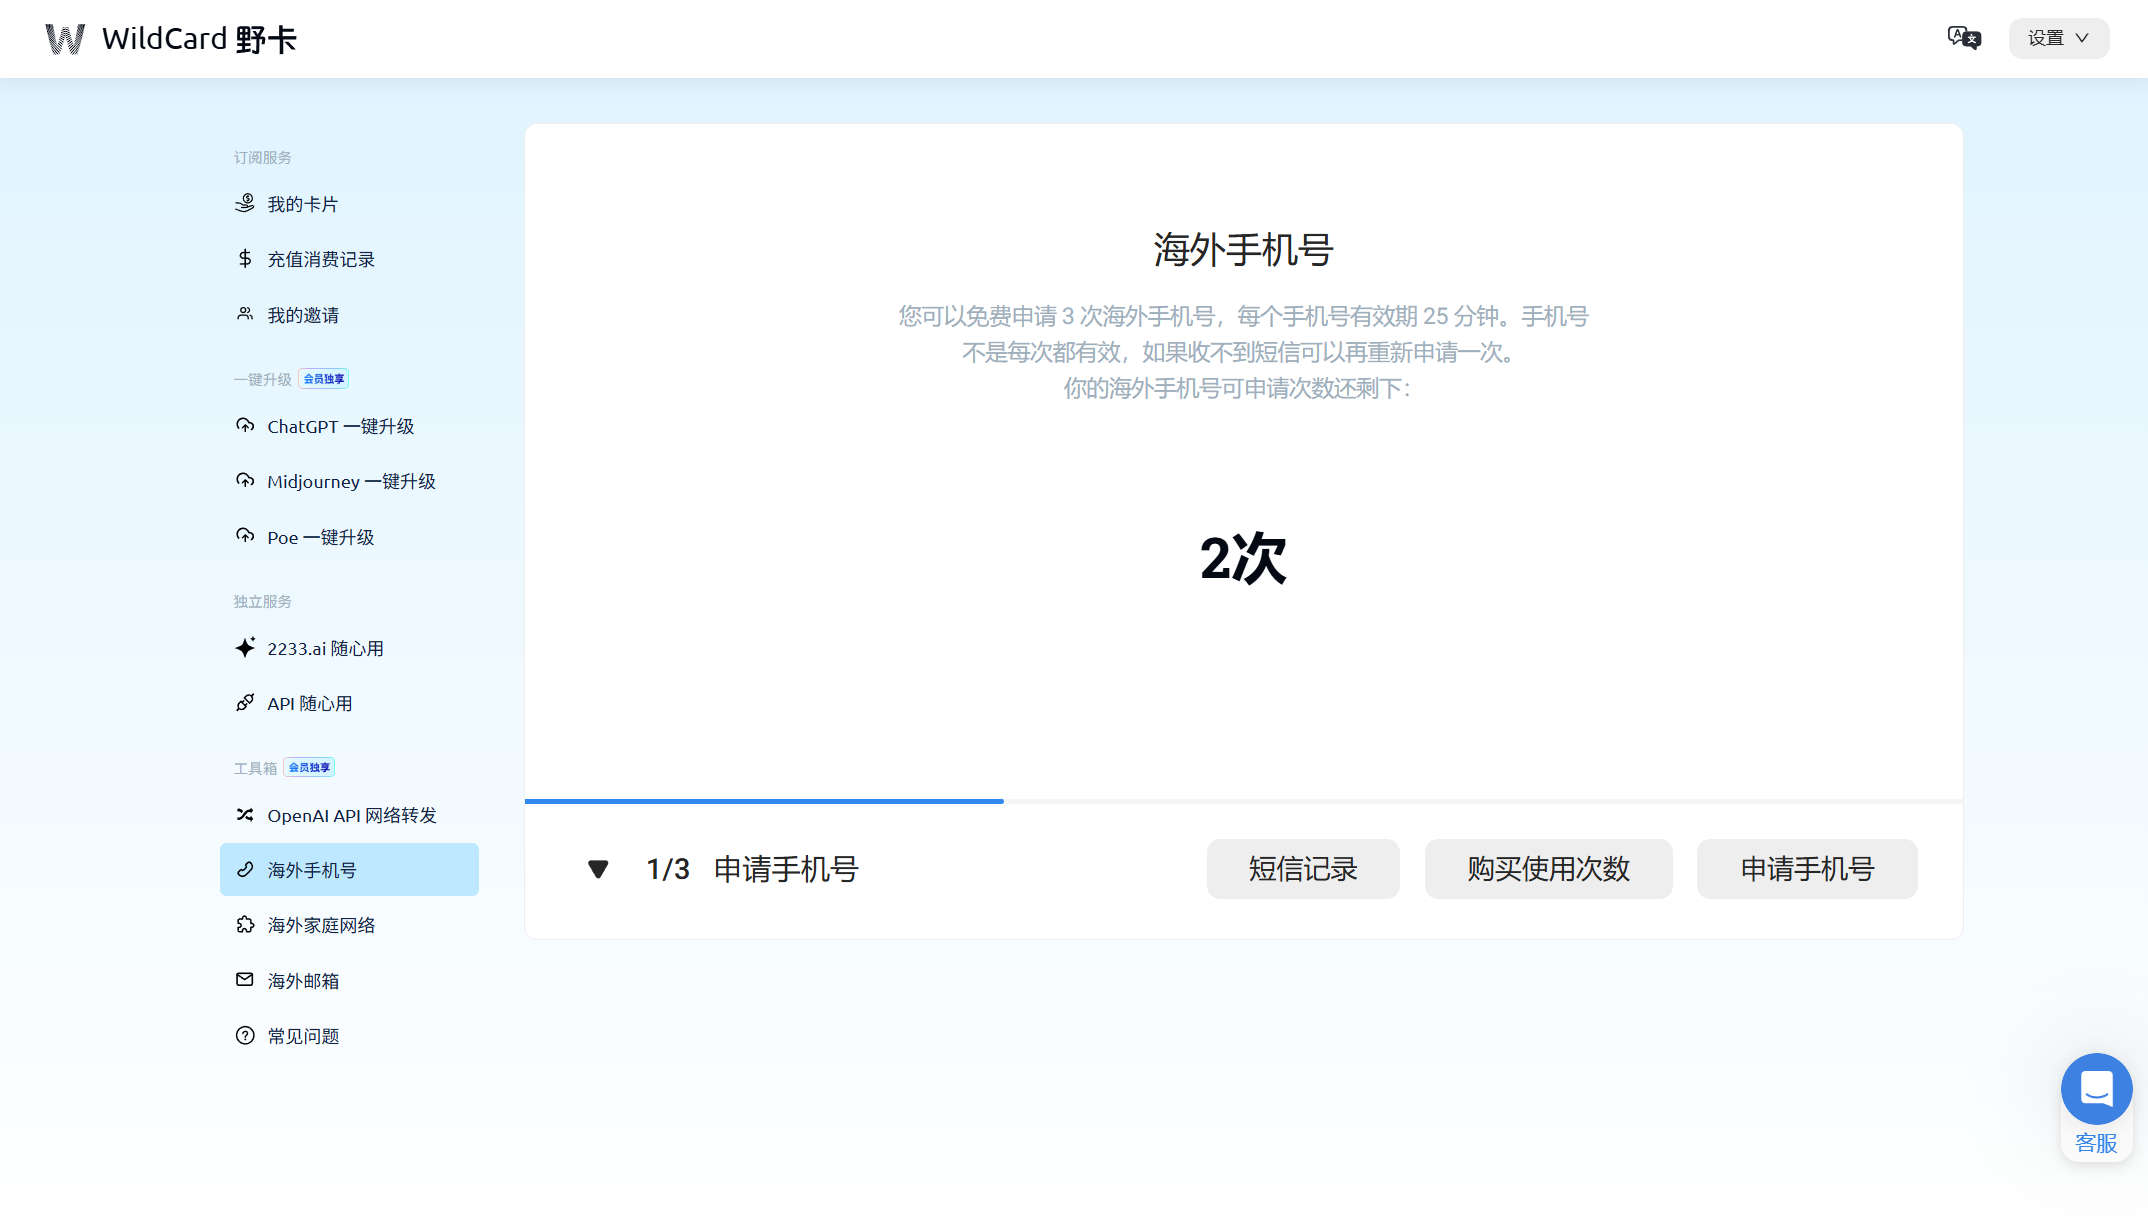Collapse the 1/3 申请手机号 step triangle
2148x1224 pixels.
point(598,869)
